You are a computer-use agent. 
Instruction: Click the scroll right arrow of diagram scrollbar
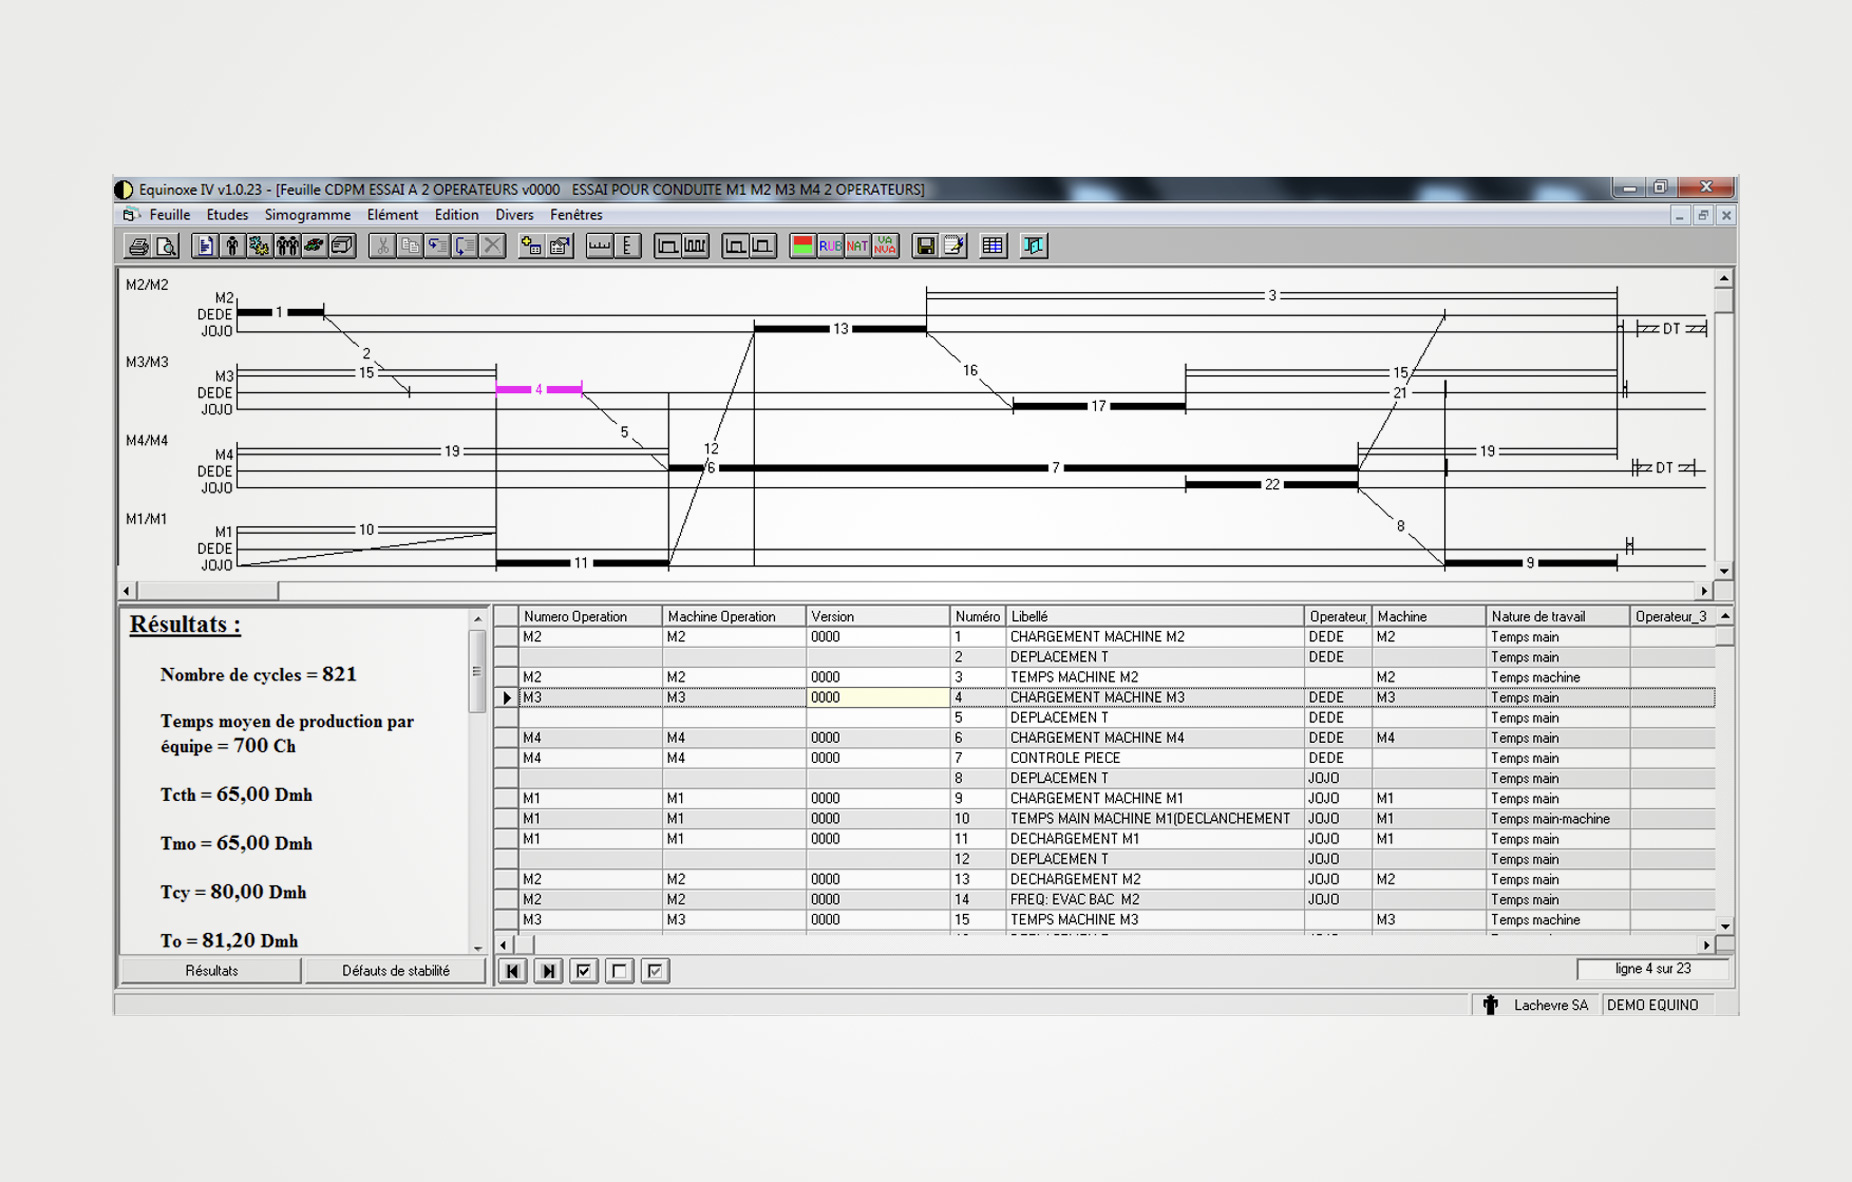(x=1705, y=591)
